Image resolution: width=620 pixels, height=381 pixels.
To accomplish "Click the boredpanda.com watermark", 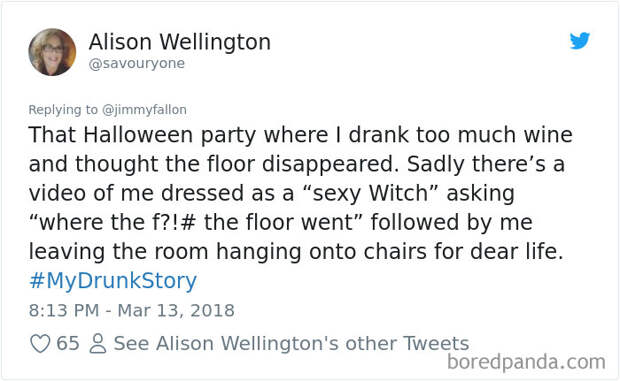I will [x=526, y=362].
